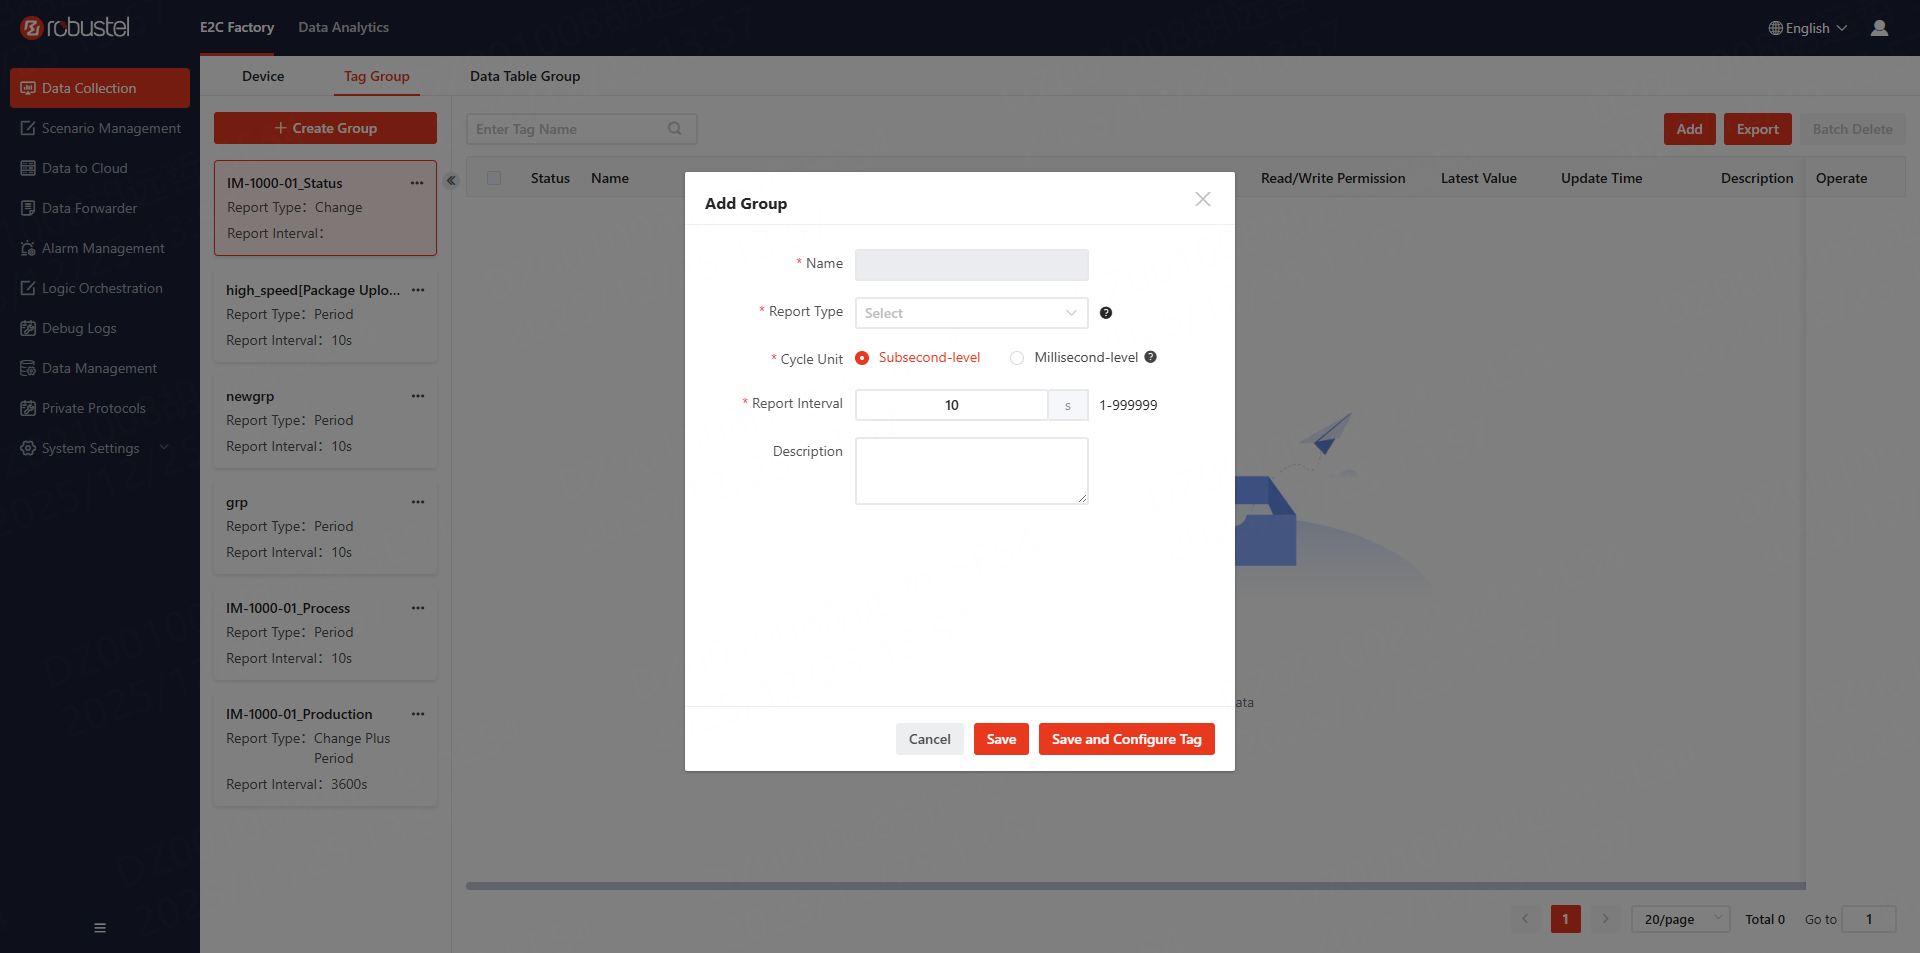This screenshot has height=953, width=1920.
Task: Open the Data Analytics menu
Action: click(x=343, y=27)
